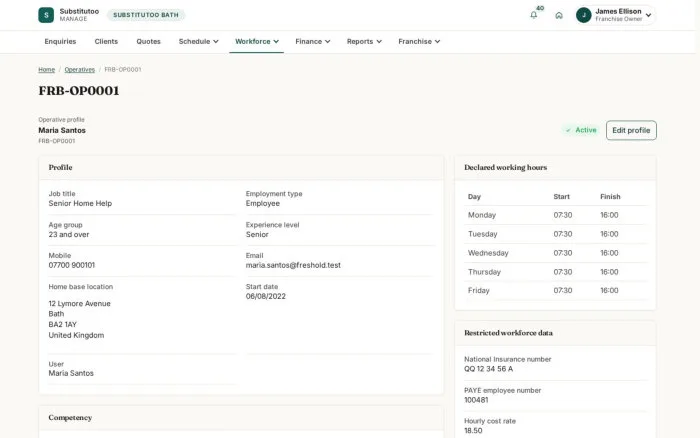Open the Quotes navigation item
The width and height of the screenshot is (700, 438).
pyautogui.click(x=148, y=42)
